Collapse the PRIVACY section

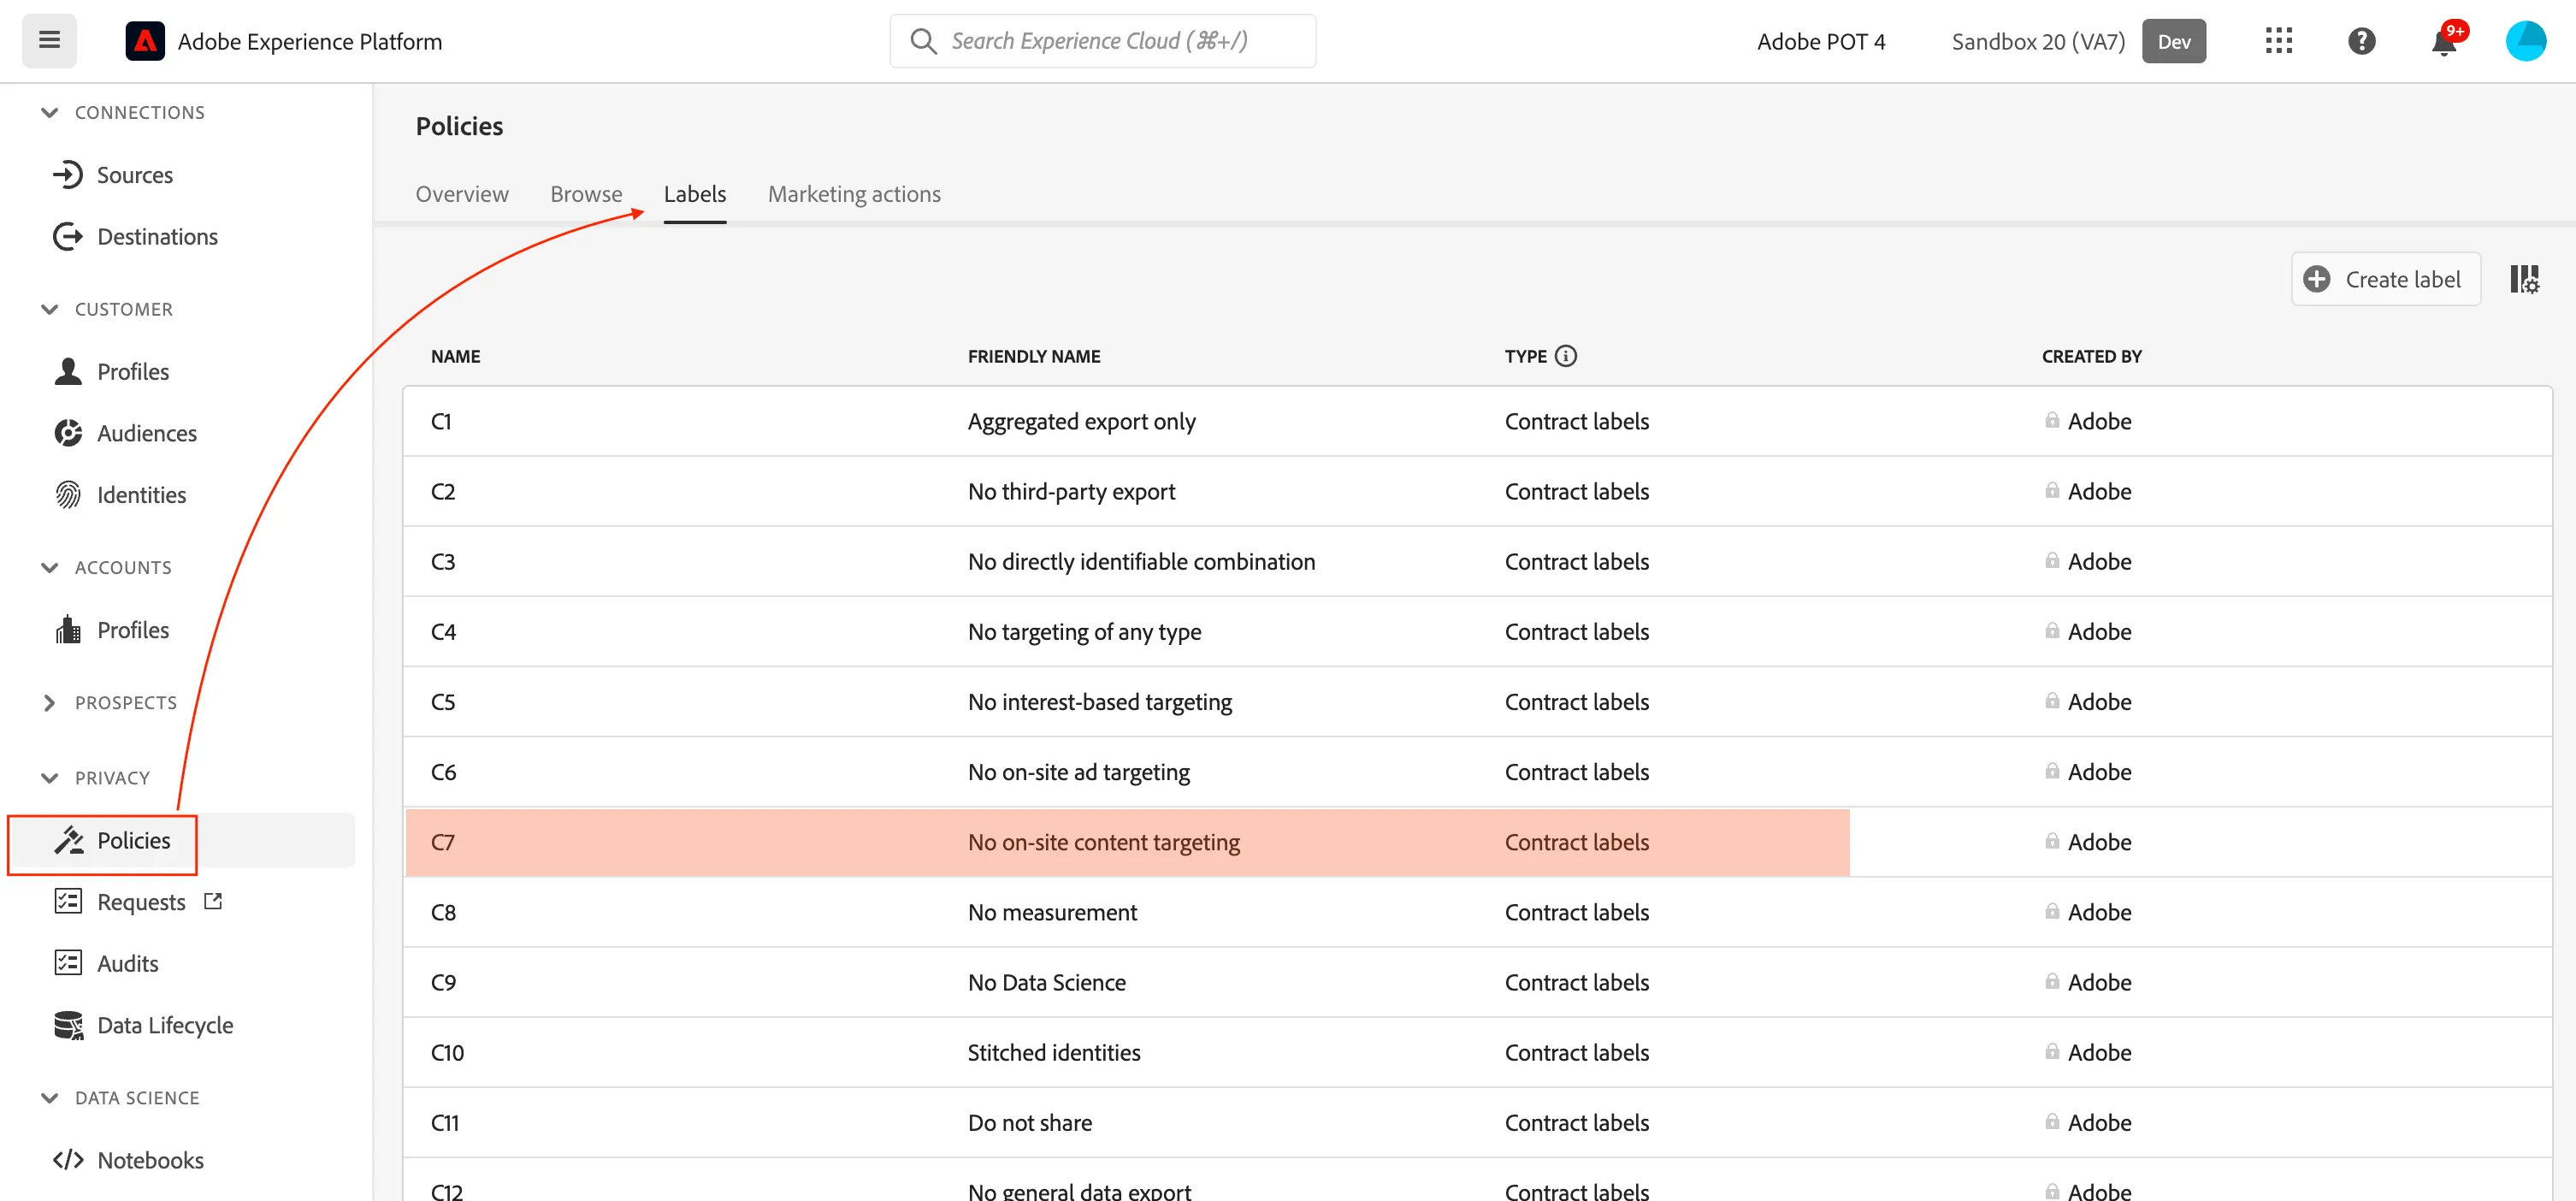(x=49, y=778)
